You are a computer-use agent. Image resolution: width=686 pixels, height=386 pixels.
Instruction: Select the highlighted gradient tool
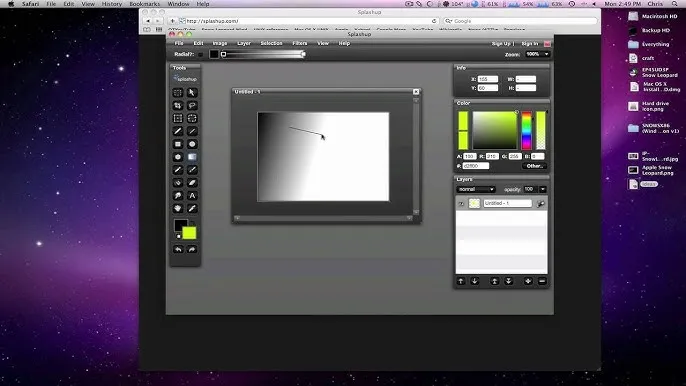click(x=192, y=157)
